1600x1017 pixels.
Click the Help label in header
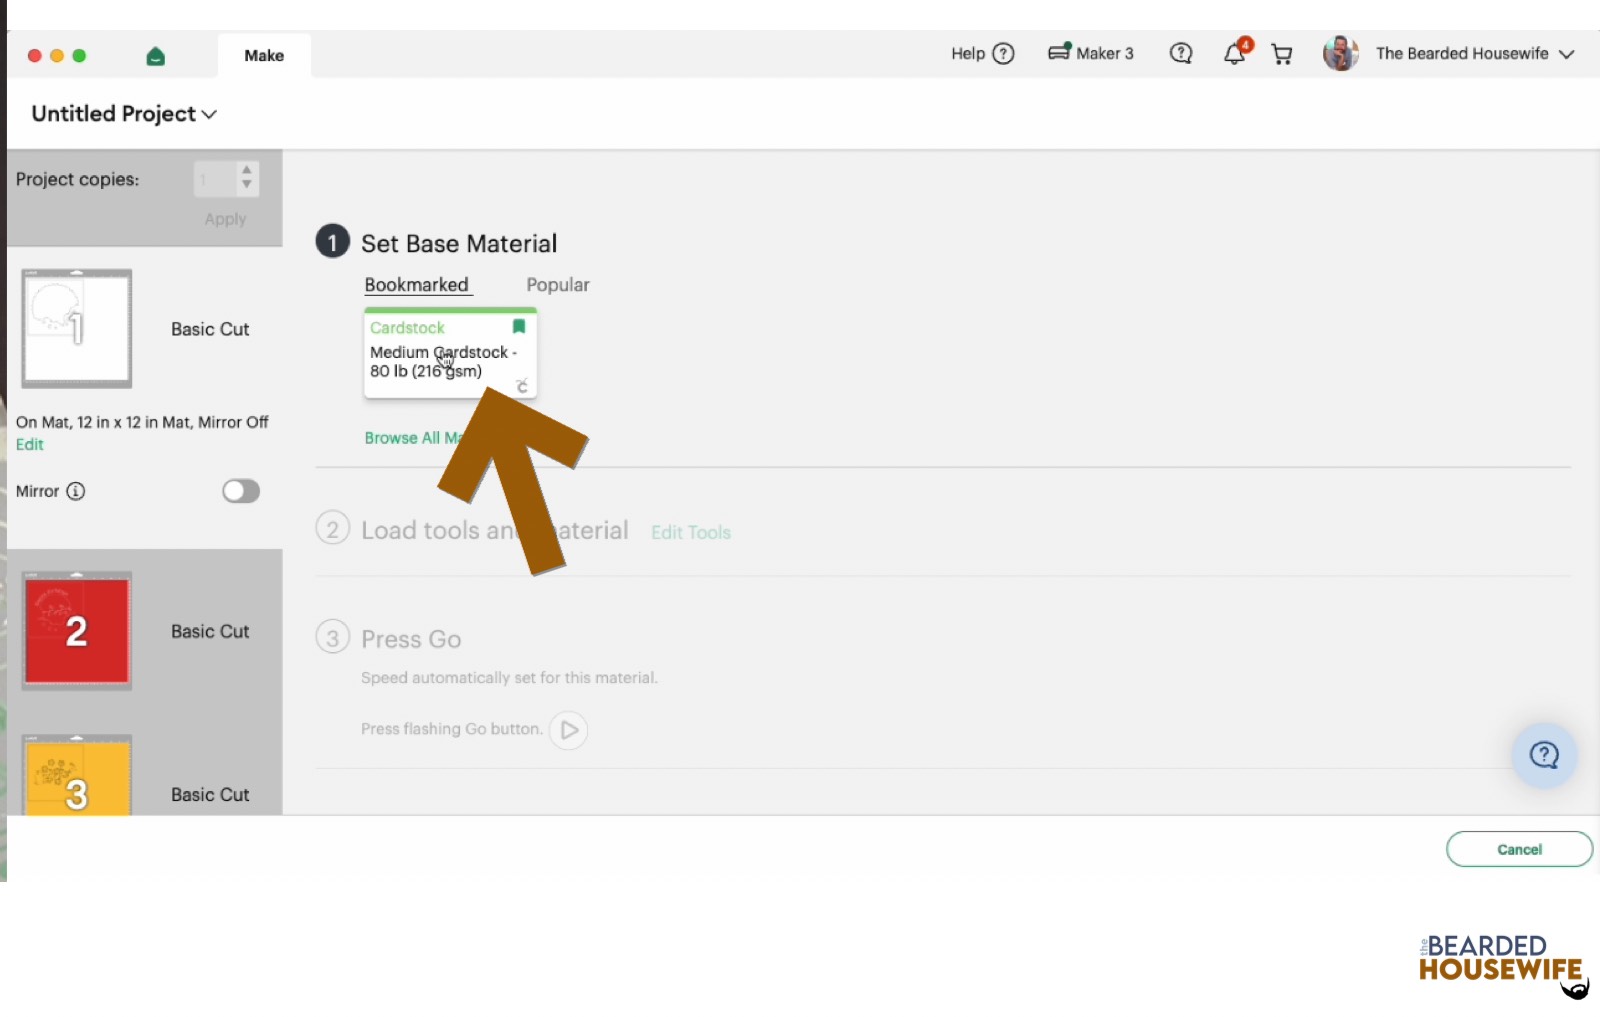[x=968, y=54]
